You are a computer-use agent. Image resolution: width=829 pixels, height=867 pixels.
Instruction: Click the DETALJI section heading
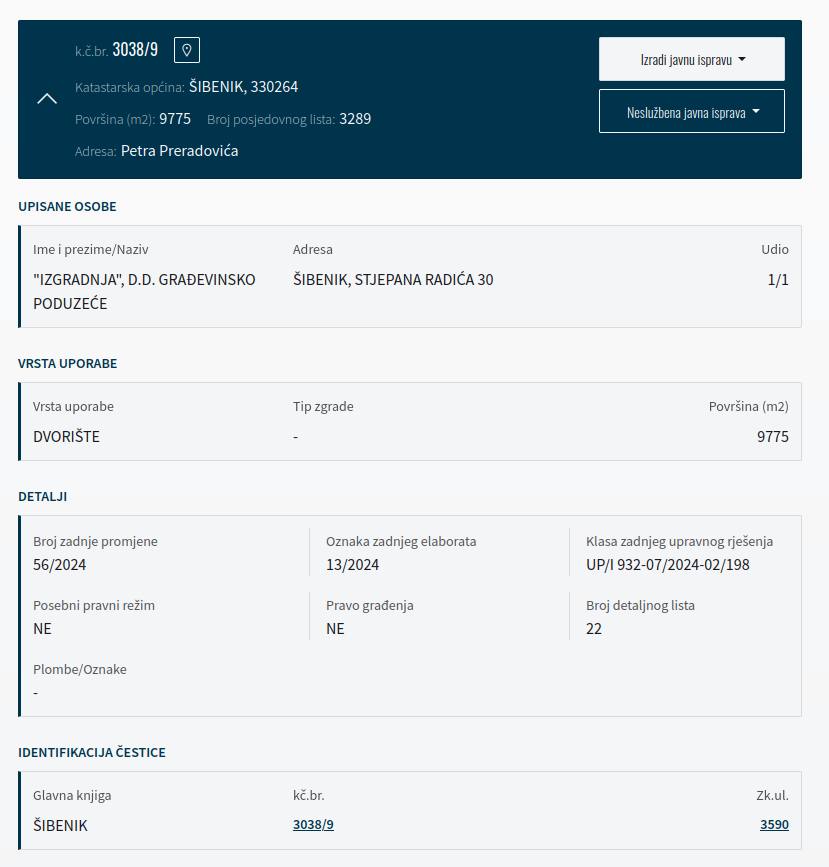click(43, 497)
